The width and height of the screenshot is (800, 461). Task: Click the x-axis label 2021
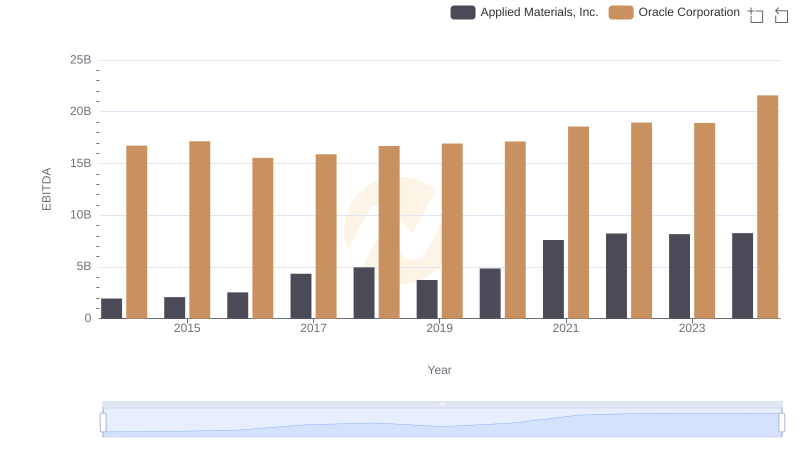(x=566, y=328)
